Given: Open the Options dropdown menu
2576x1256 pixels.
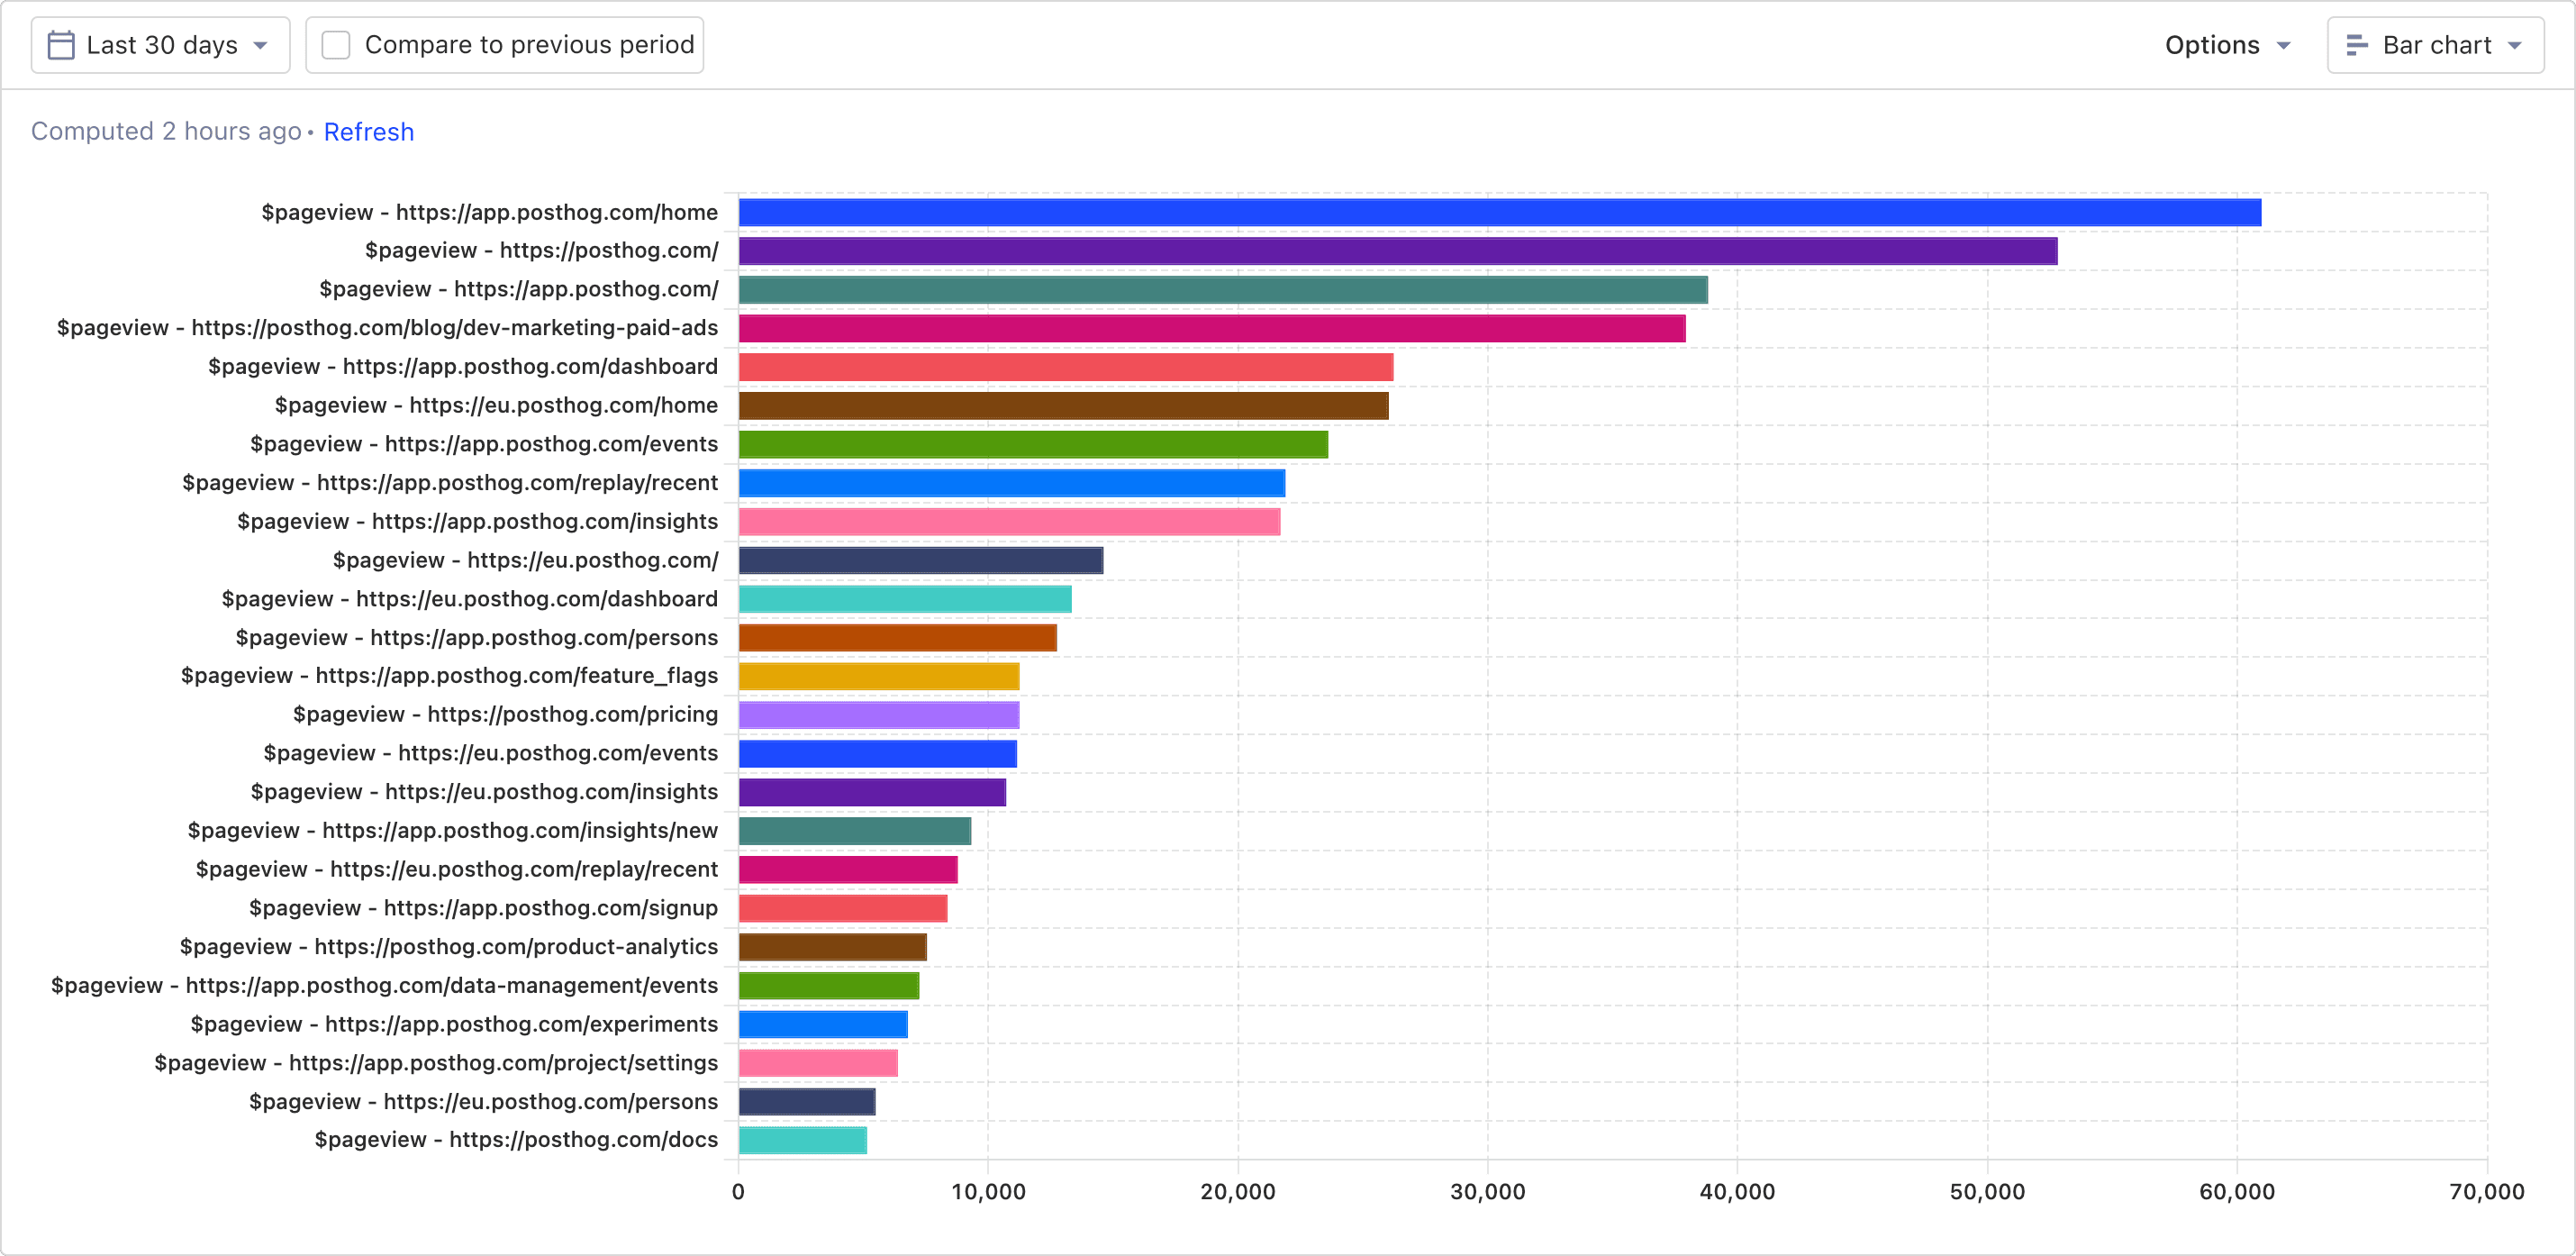Looking at the screenshot, I should pos(2227,45).
